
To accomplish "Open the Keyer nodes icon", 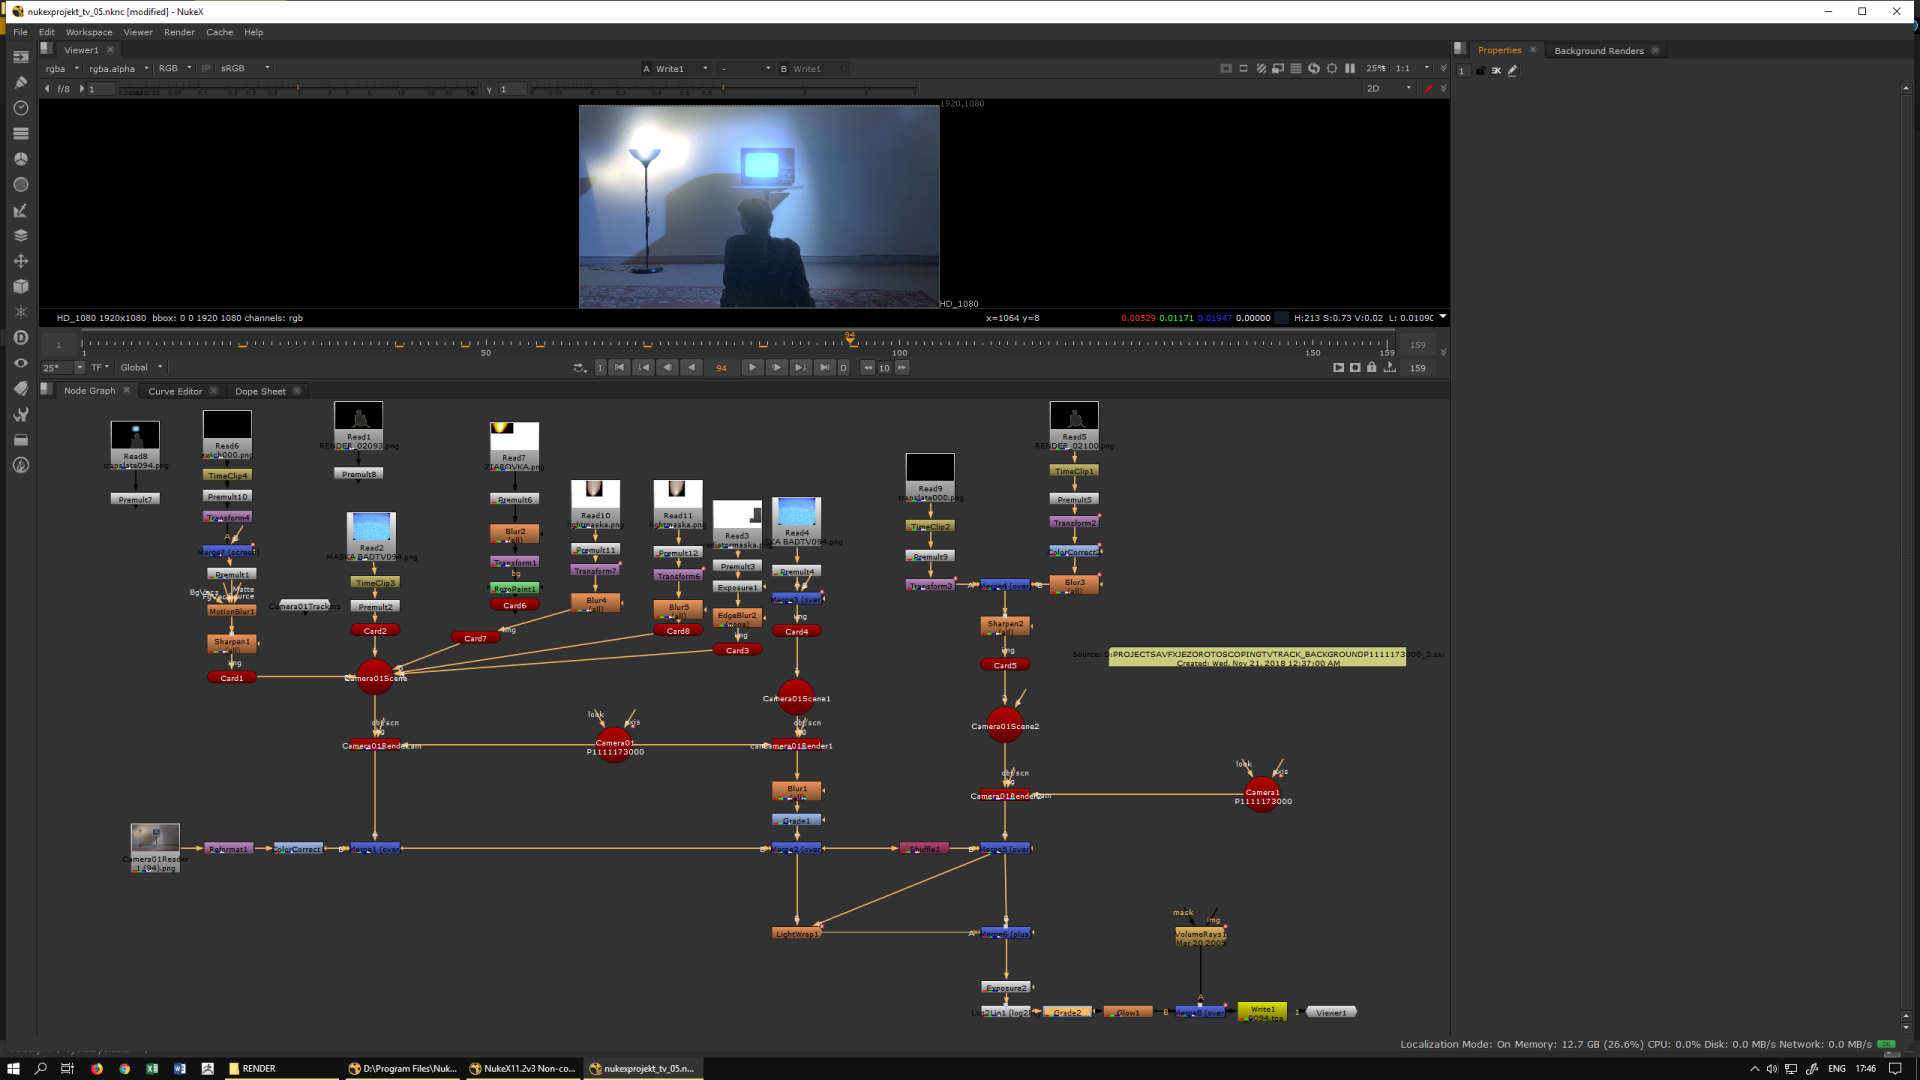I will click(x=20, y=210).
